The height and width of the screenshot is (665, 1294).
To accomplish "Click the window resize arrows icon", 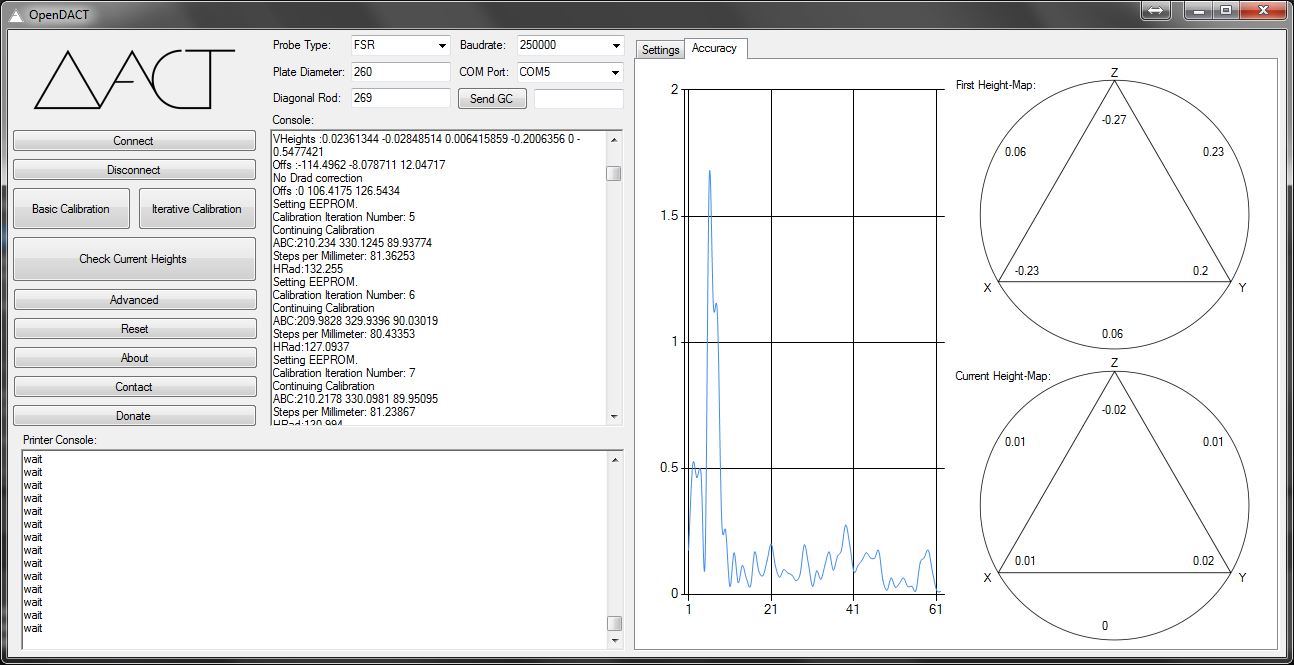I will (1155, 10).
